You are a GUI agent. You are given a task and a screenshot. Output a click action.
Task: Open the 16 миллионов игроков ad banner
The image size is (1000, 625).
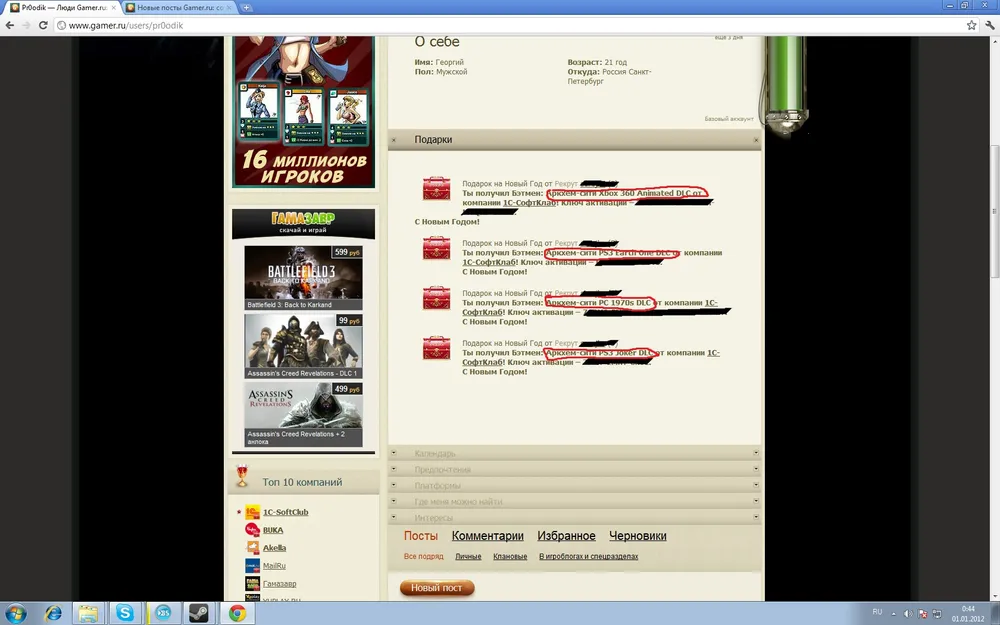pos(304,112)
